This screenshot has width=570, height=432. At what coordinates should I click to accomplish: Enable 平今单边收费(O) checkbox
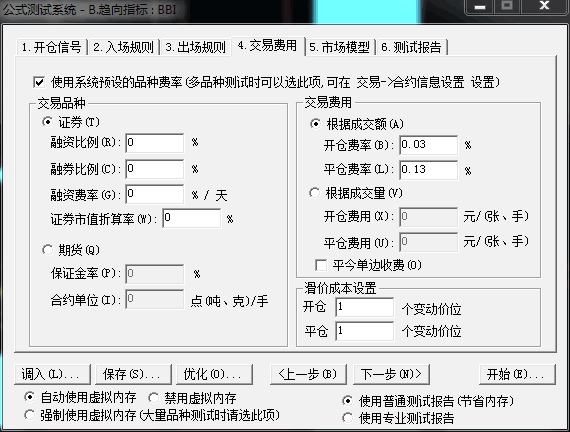(321, 265)
